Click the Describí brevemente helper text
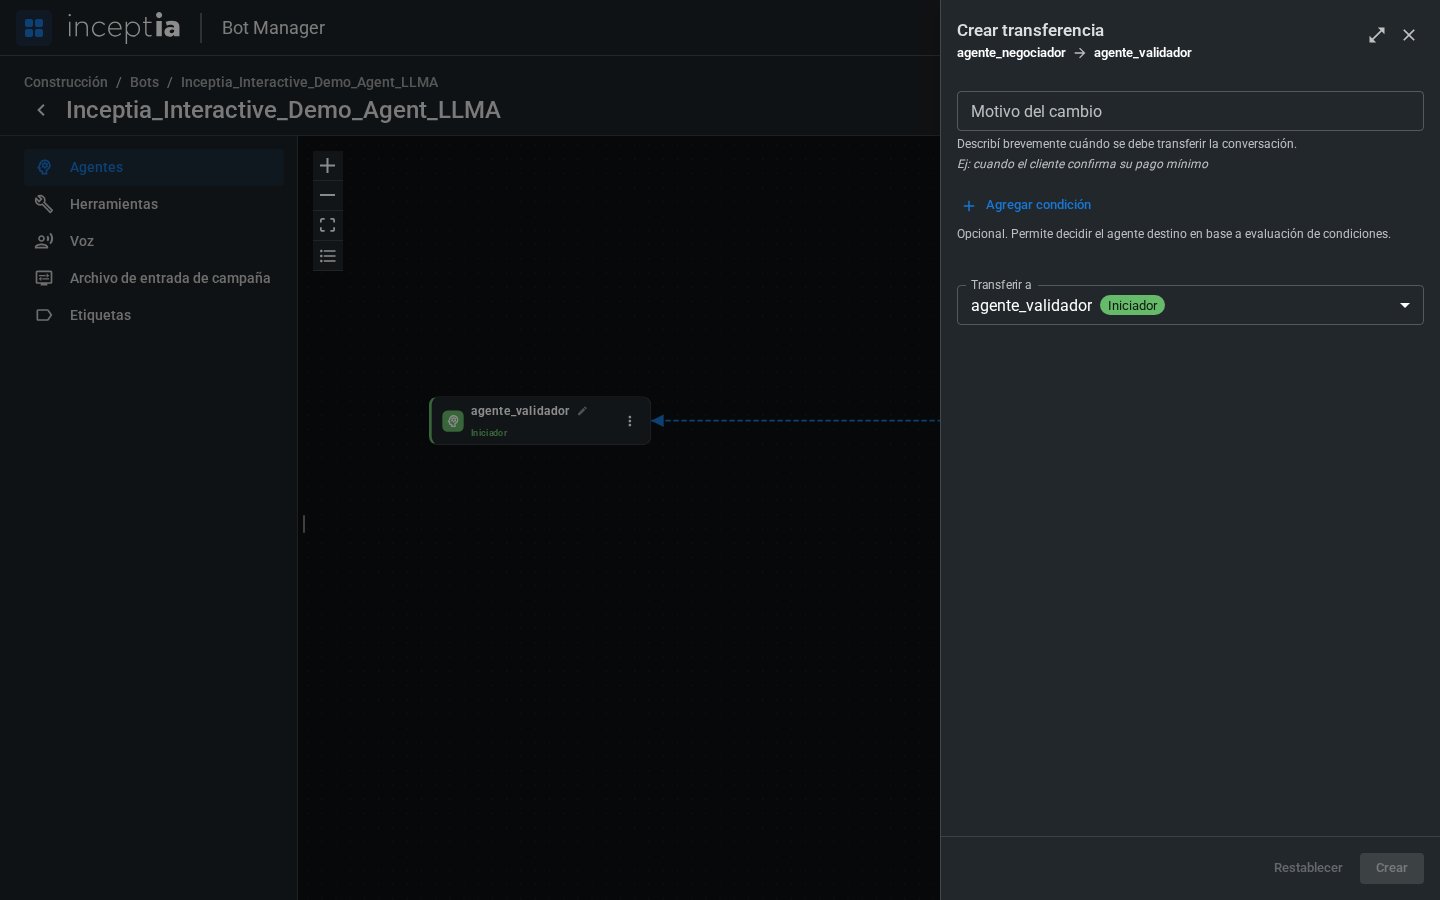1440x900 pixels. point(1127,144)
